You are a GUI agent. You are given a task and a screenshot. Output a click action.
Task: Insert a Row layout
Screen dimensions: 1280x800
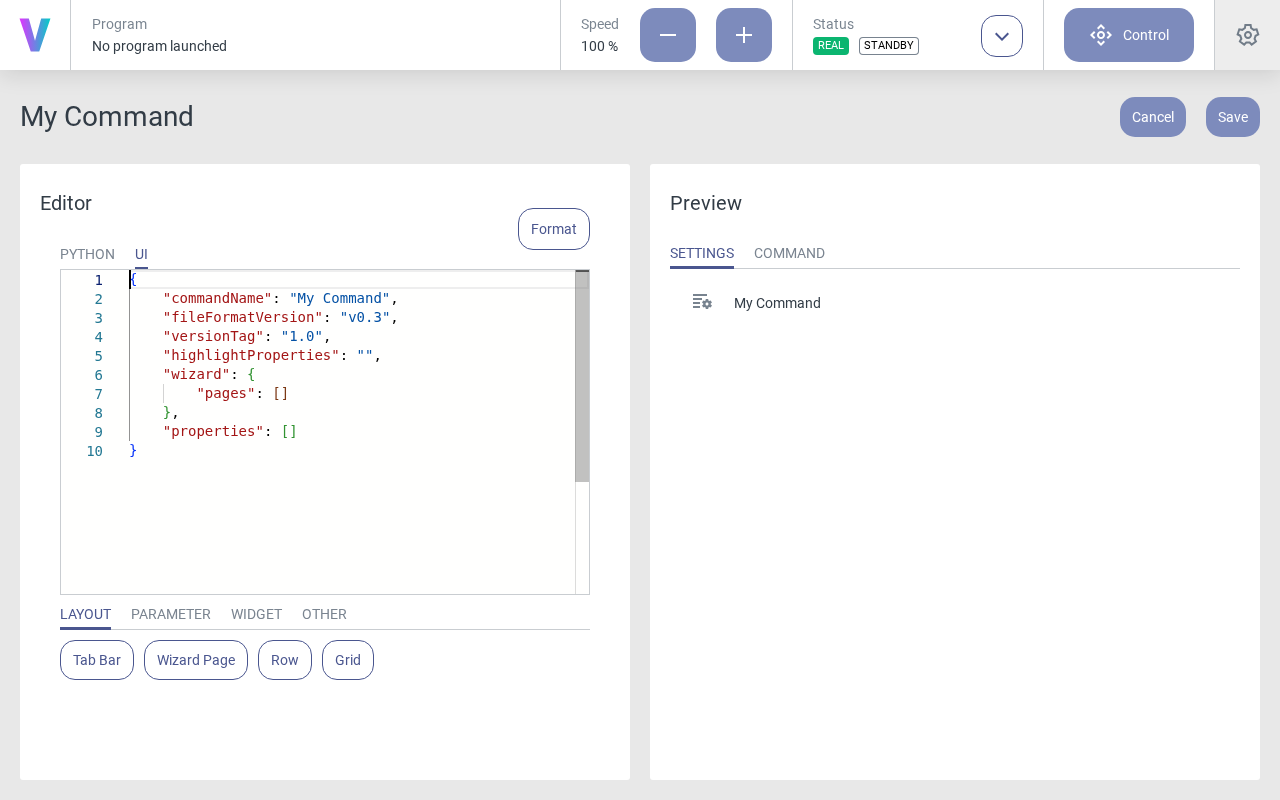point(285,660)
